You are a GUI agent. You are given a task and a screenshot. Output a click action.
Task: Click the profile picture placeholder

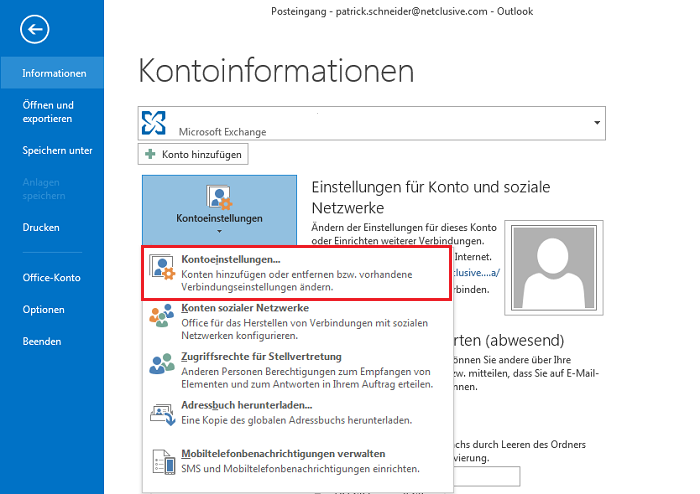pyautogui.click(x=554, y=268)
